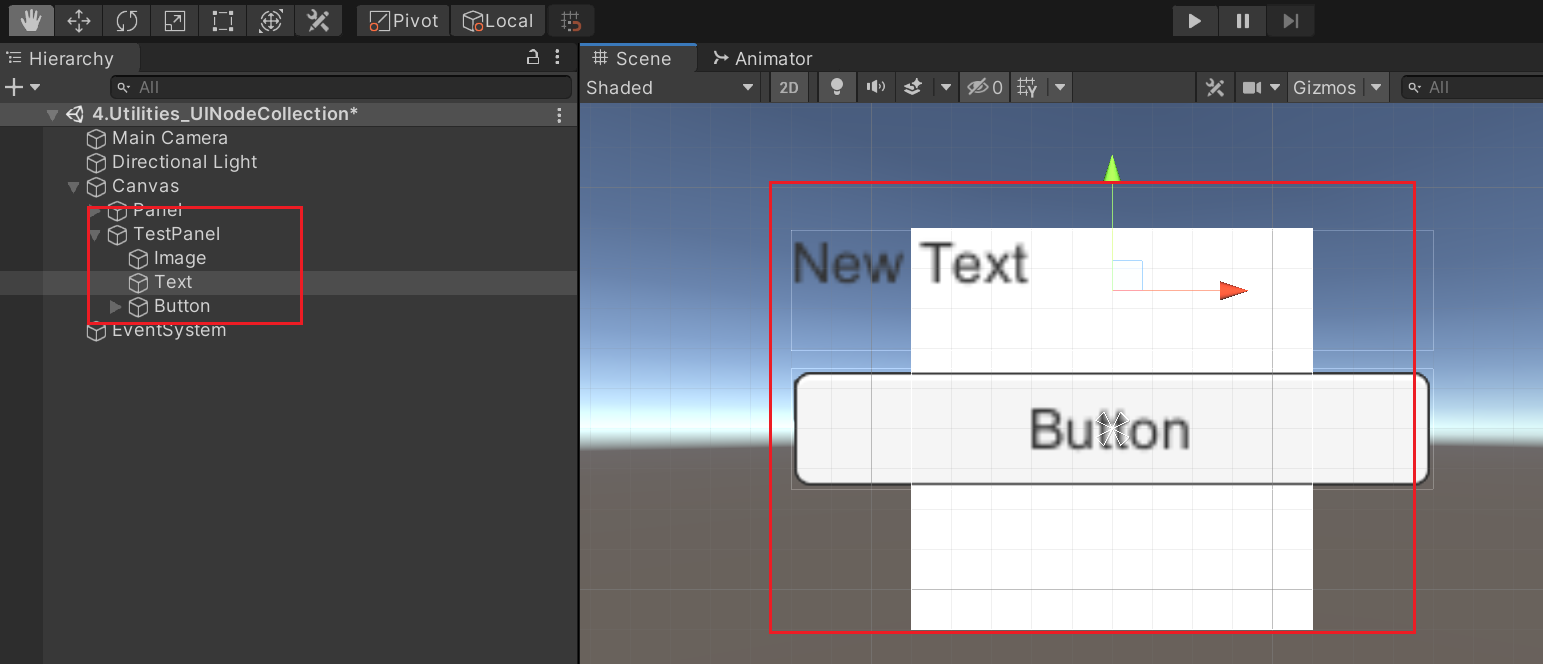Lock the Hierarchy panel

pyautogui.click(x=534, y=58)
